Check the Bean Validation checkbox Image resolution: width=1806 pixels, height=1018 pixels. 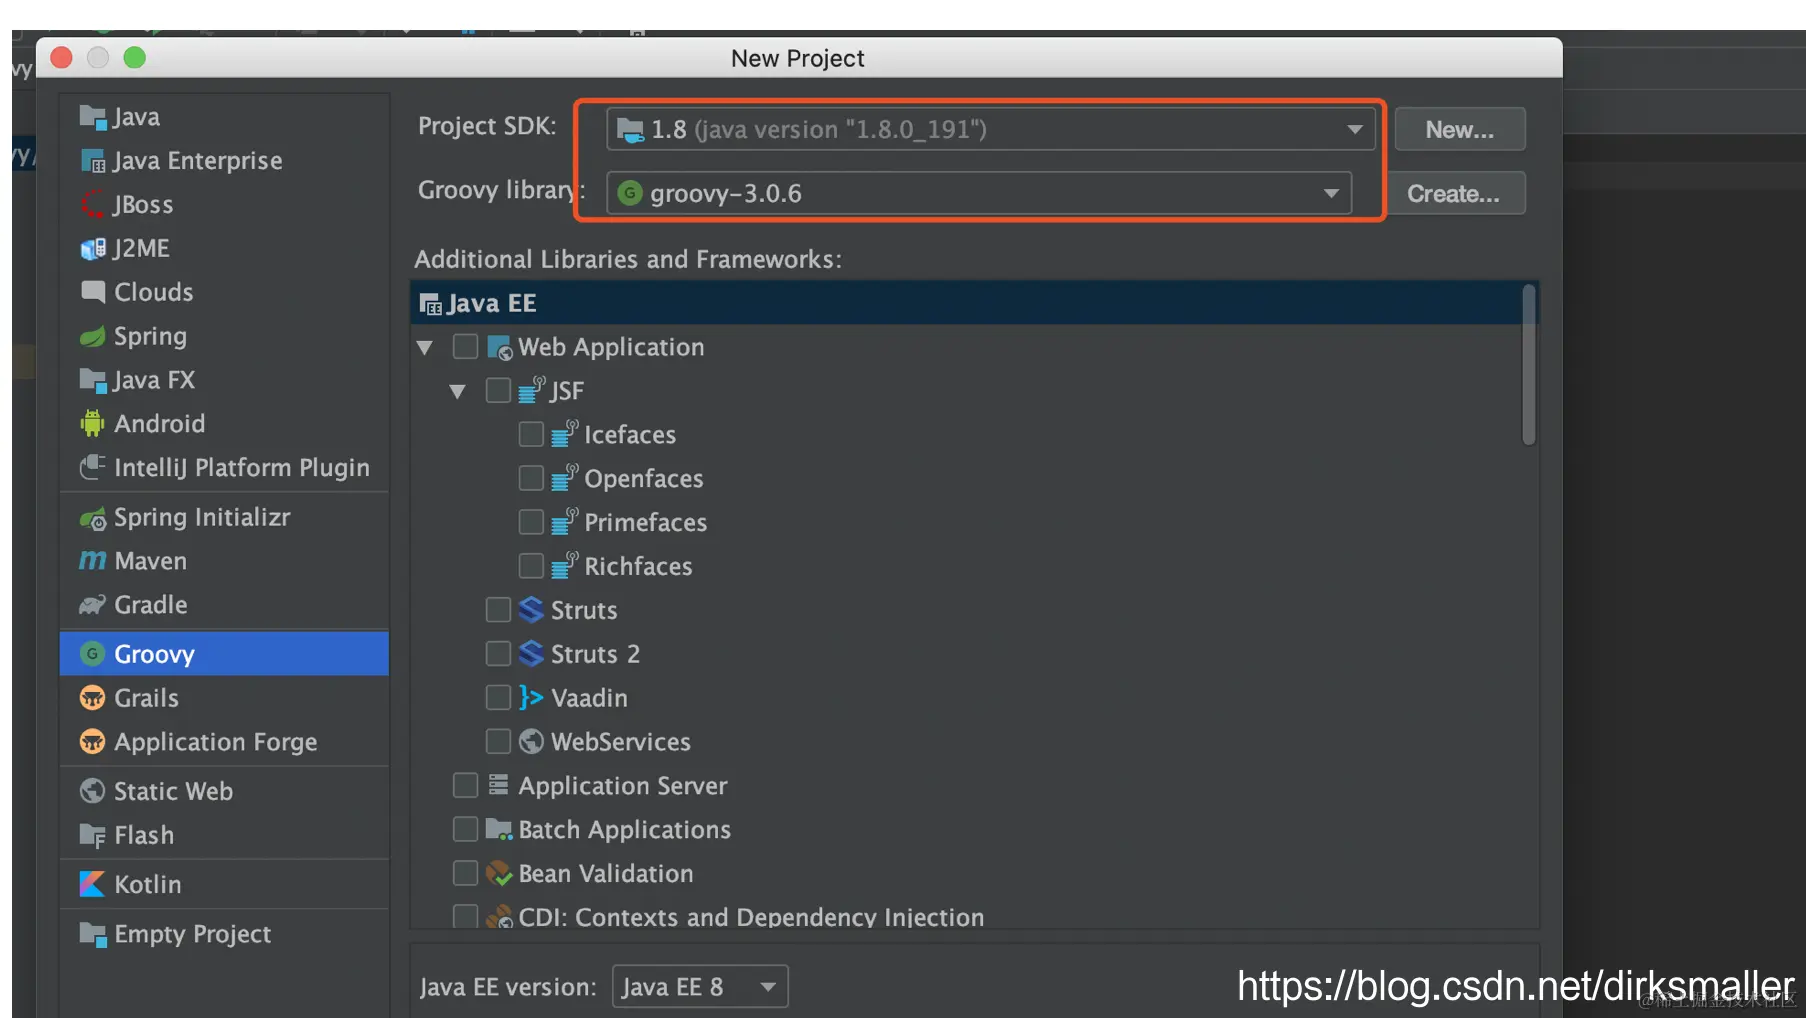465,874
